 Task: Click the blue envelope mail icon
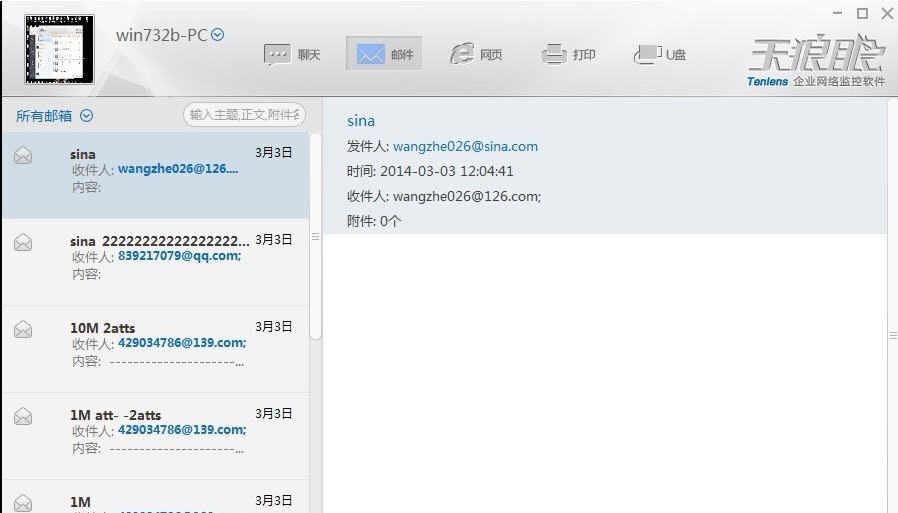[371, 54]
